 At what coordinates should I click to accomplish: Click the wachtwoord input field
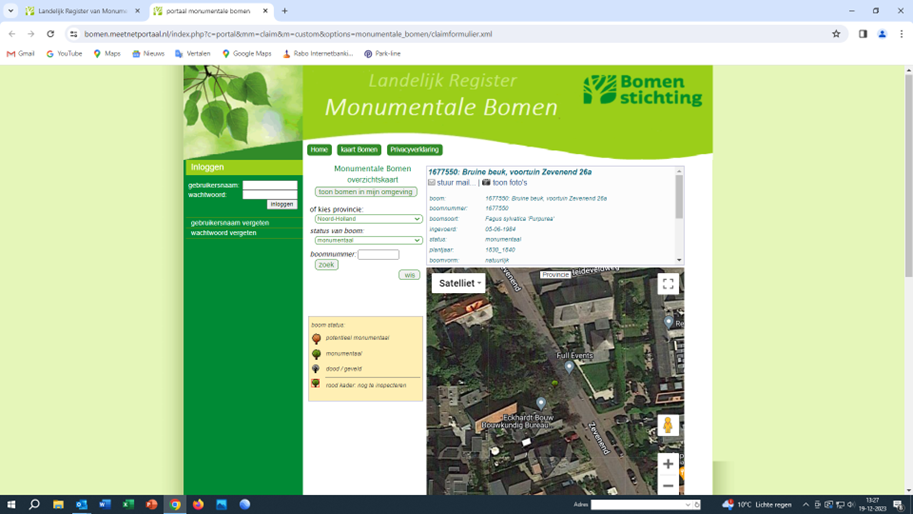tap(270, 194)
